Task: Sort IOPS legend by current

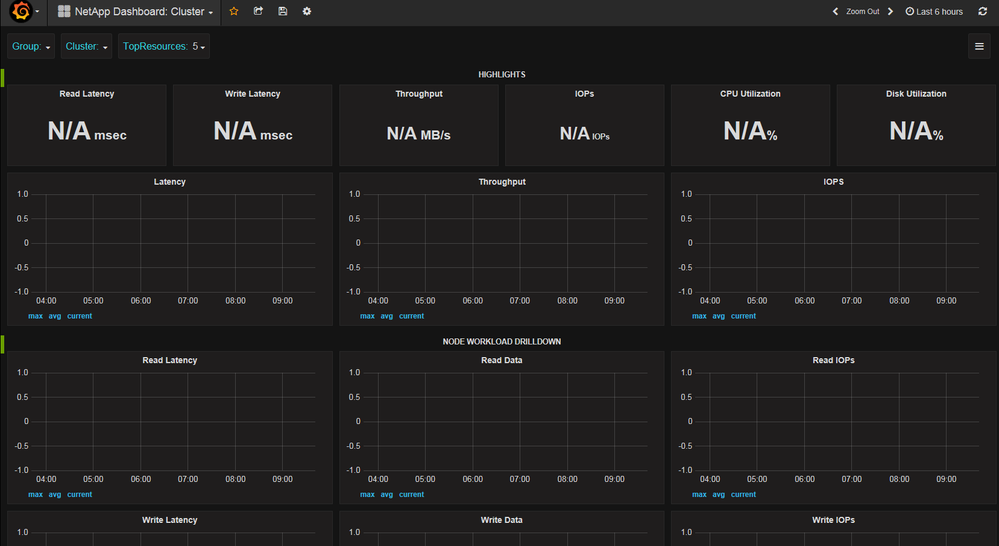Action: click(743, 316)
